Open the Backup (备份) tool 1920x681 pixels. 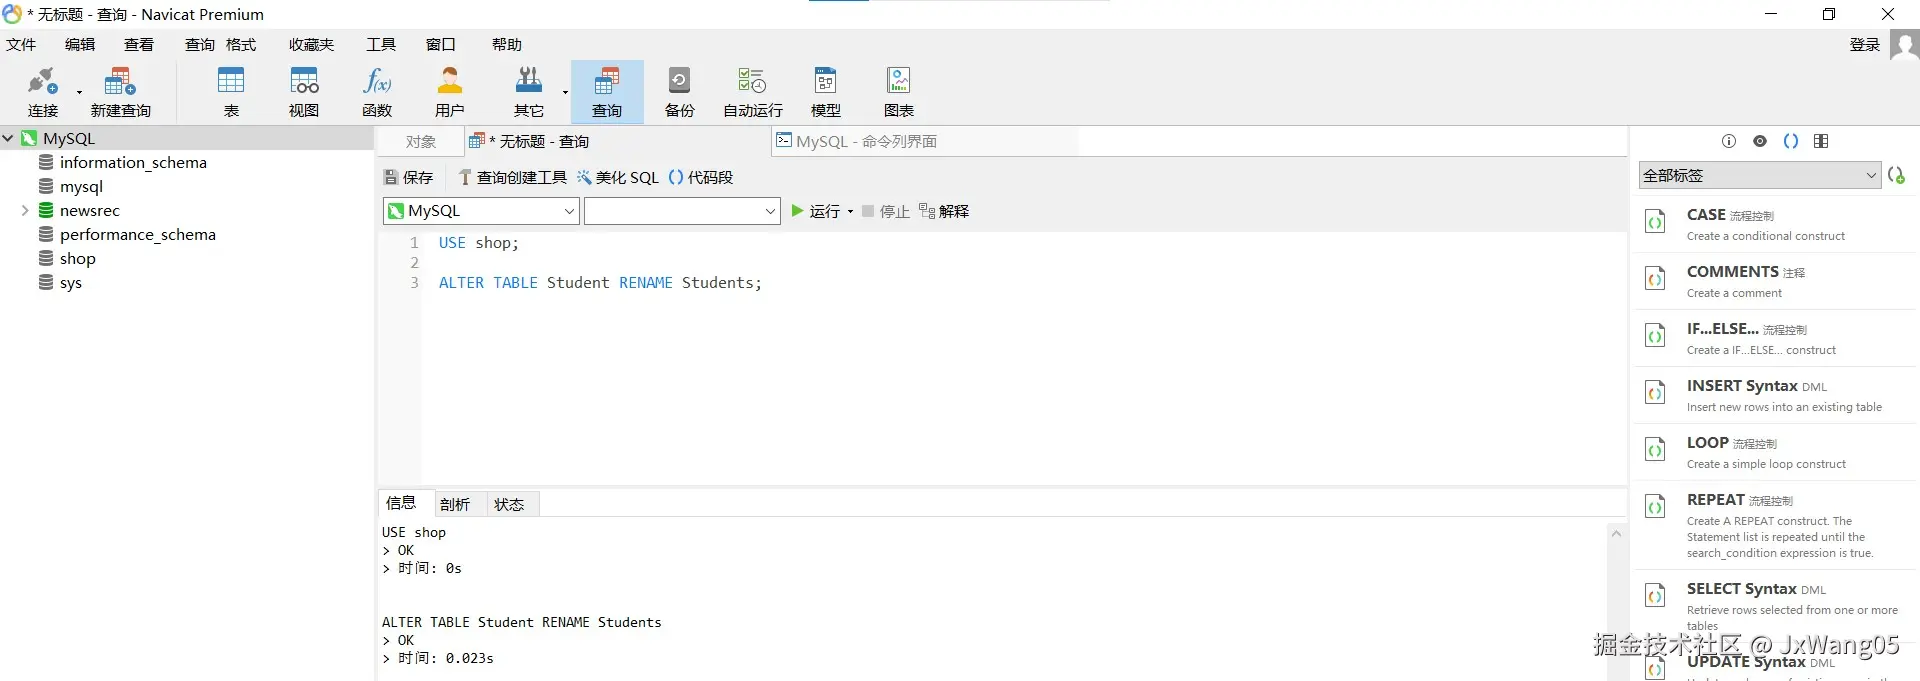tap(680, 91)
